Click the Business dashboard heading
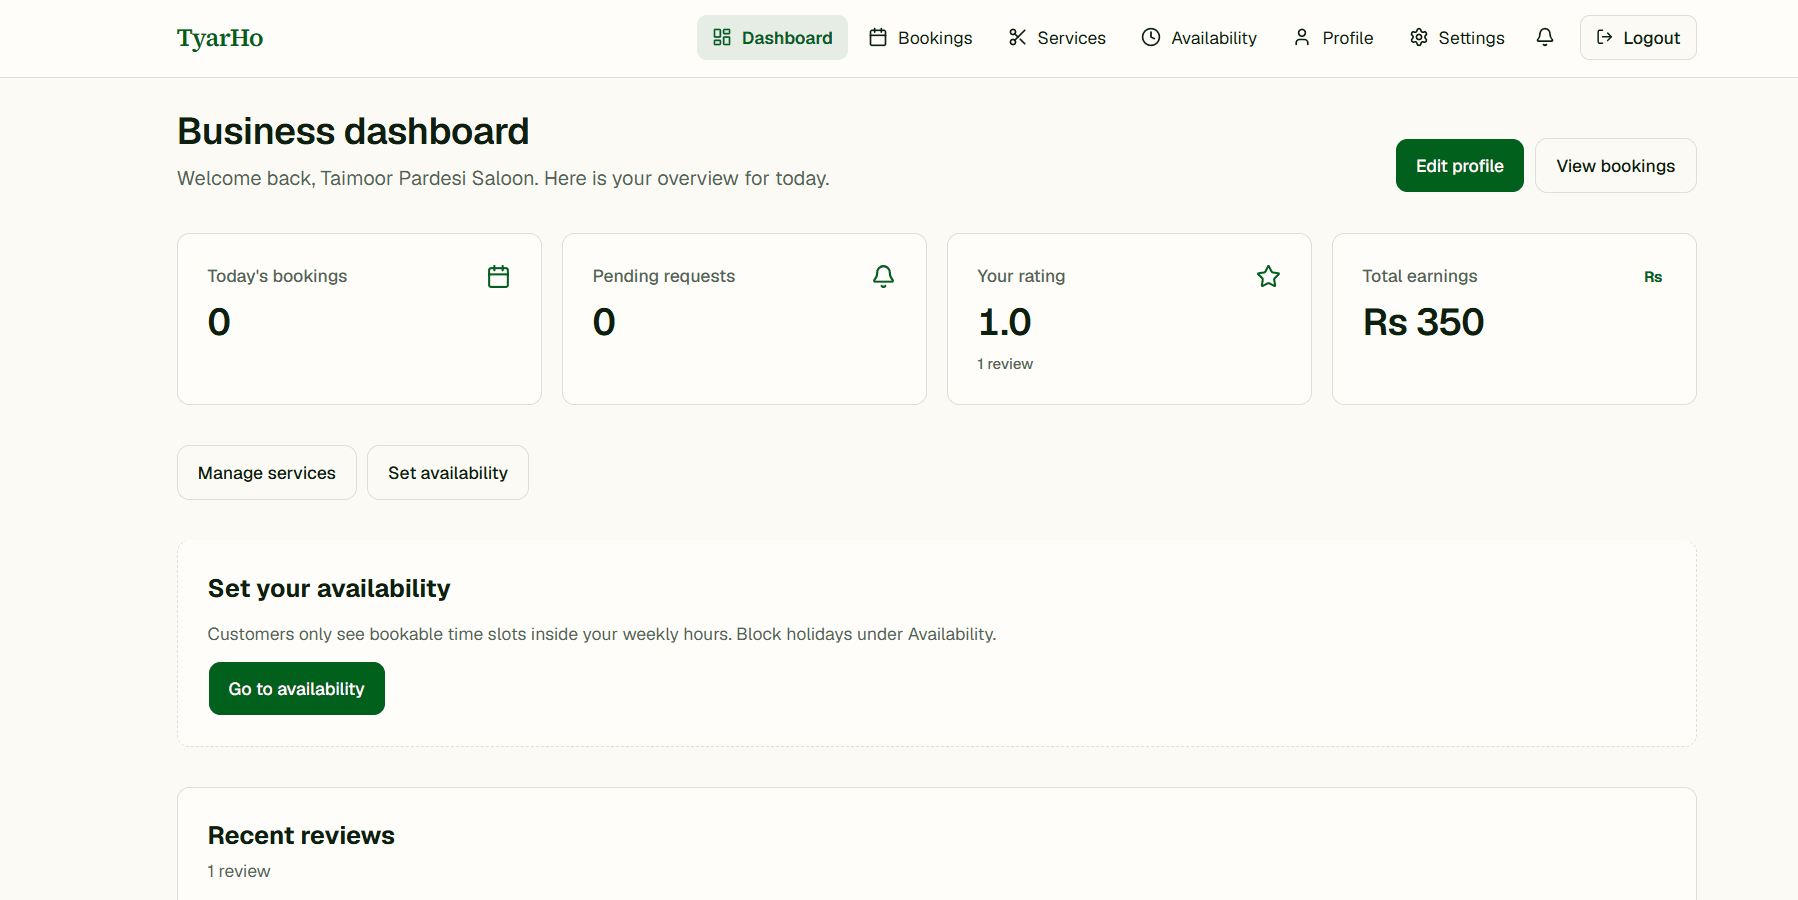Image resolution: width=1798 pixels, height=900 pixels. [x=353, y=131]
